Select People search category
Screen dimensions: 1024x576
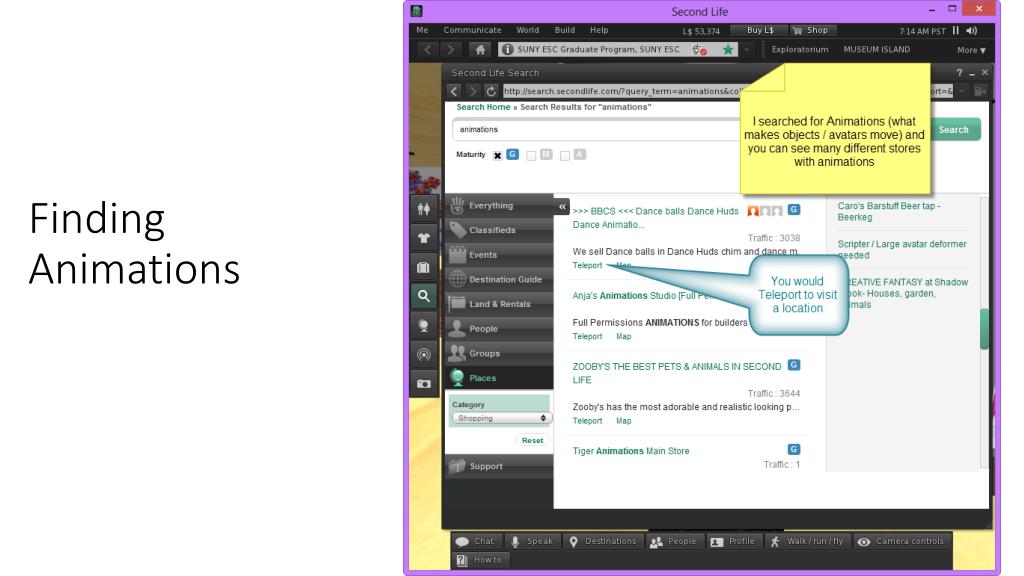[x=499, y=329]
